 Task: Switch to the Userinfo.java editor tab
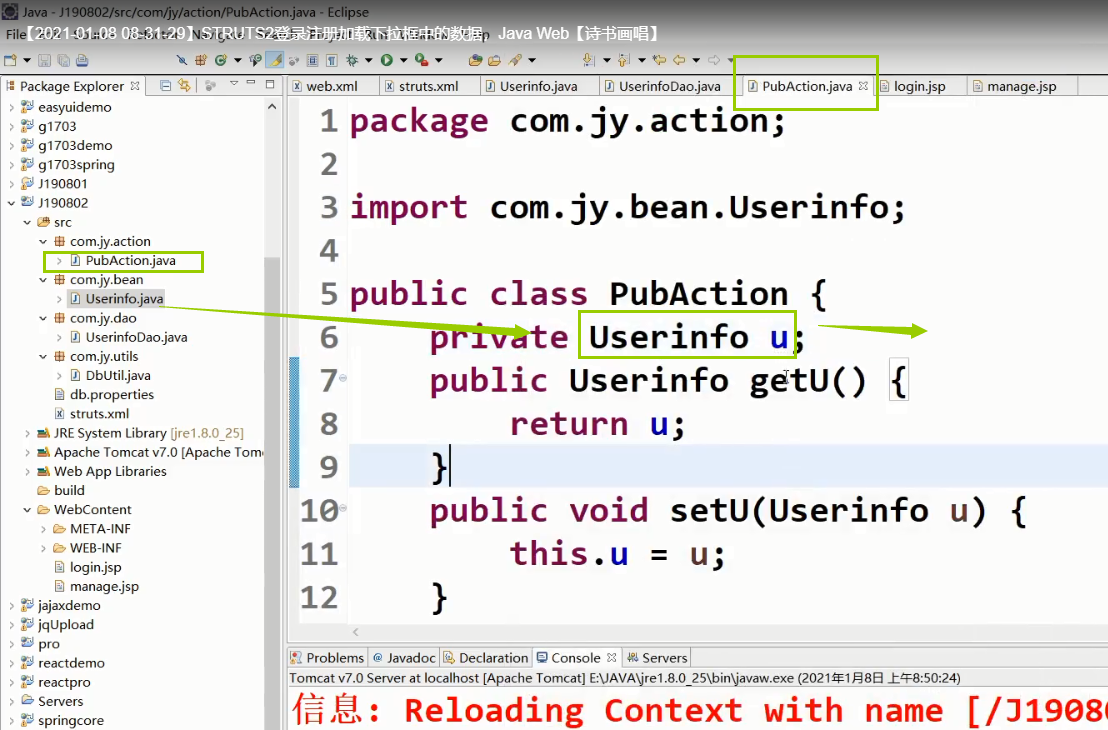pyautogui.click(x=538, y=86)
